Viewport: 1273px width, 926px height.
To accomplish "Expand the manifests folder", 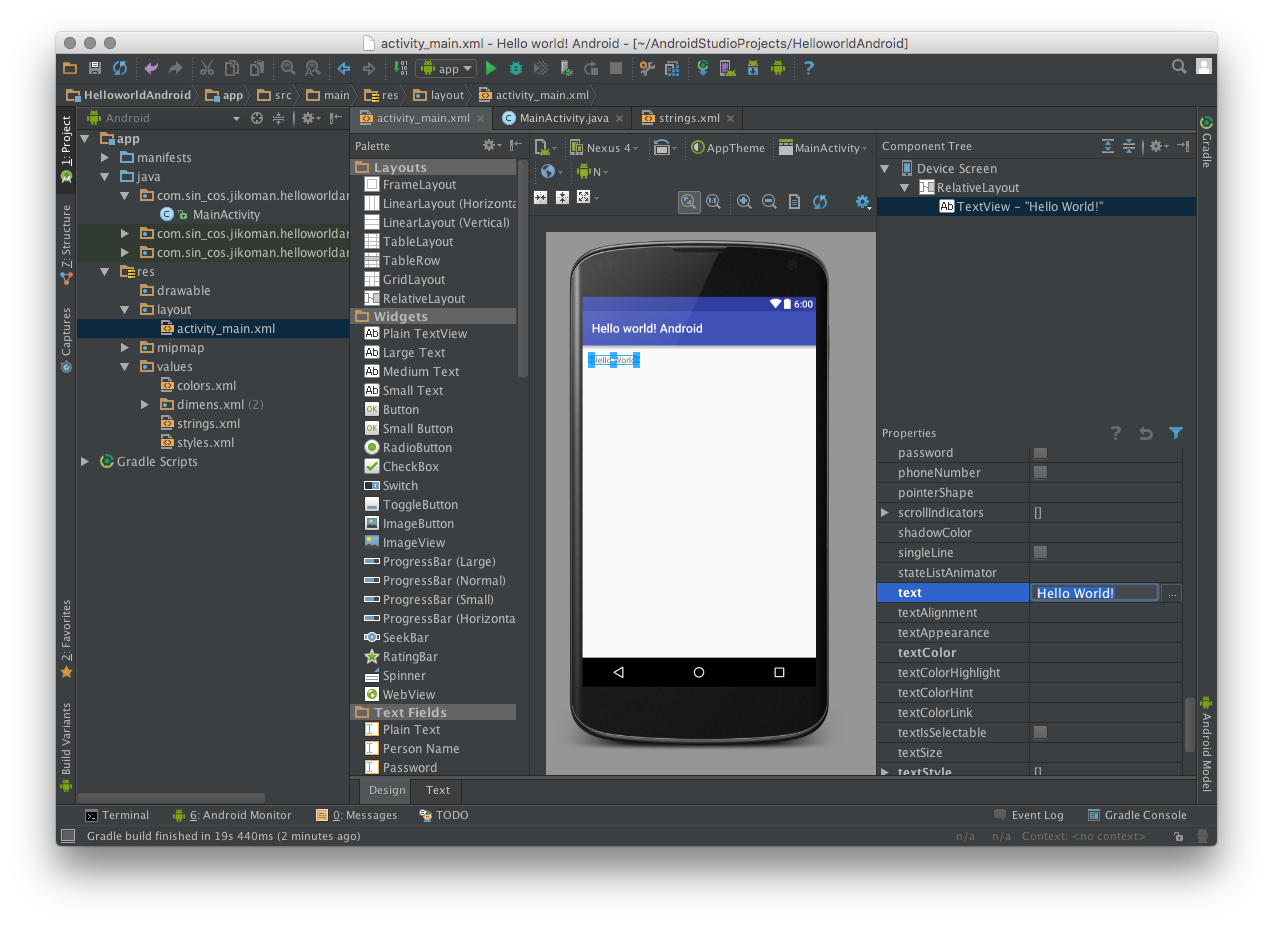I will pyautogui.click(x=105, y=157).
